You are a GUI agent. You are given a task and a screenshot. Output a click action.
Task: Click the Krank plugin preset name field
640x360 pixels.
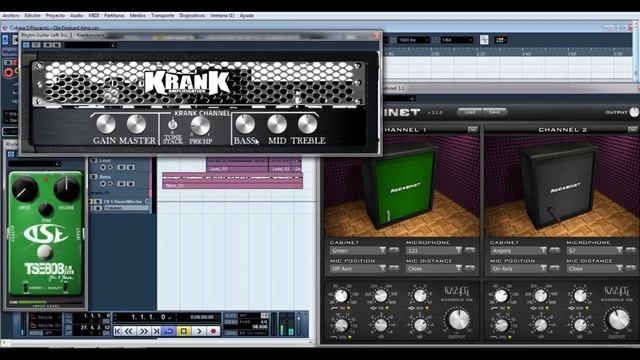click(x=91, y=45)
